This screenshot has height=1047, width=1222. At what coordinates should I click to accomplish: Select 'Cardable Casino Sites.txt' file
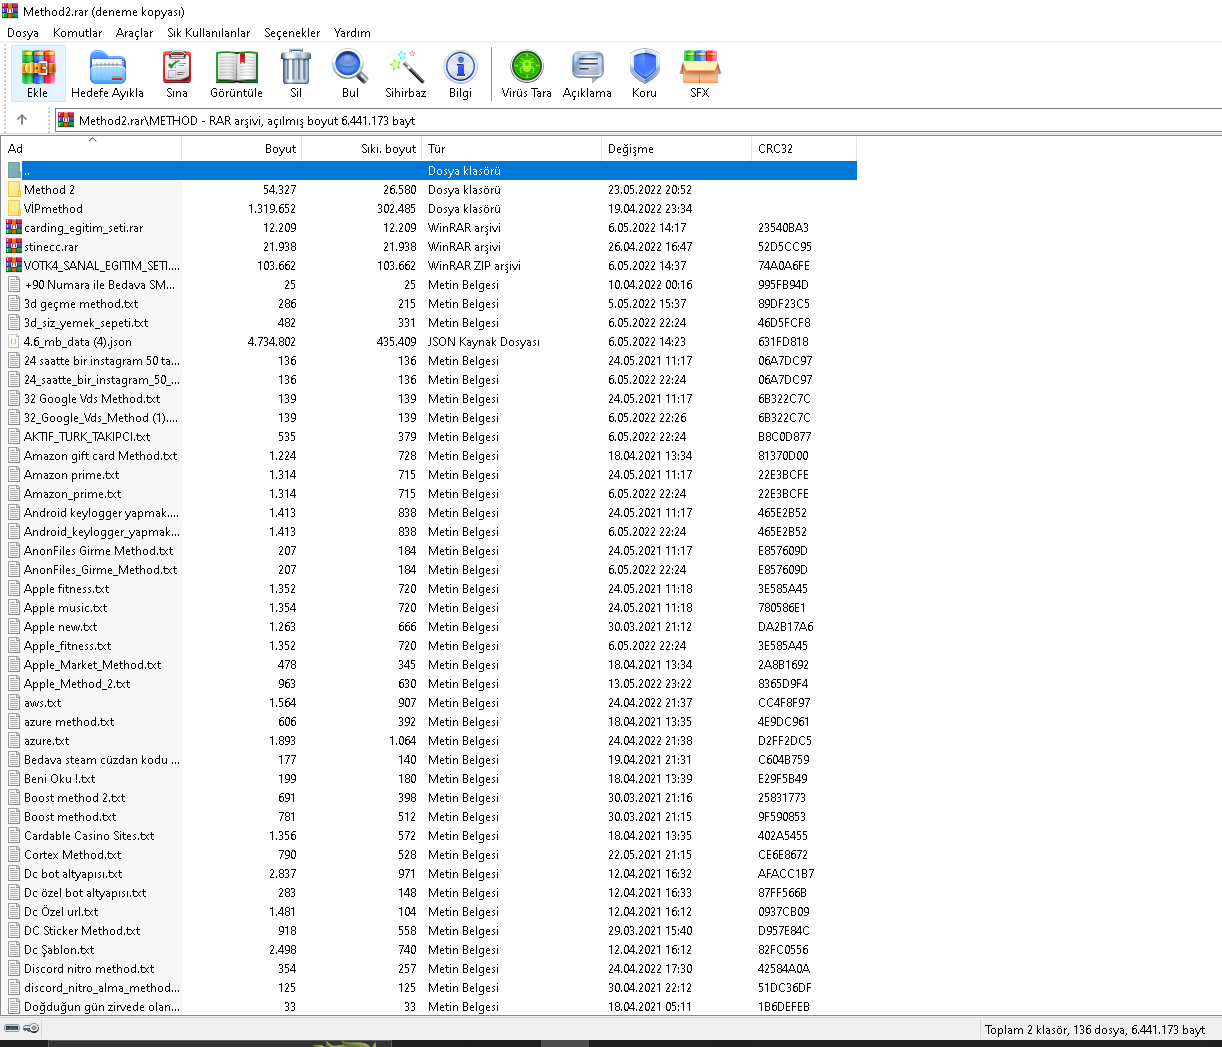tap(89, 835)
